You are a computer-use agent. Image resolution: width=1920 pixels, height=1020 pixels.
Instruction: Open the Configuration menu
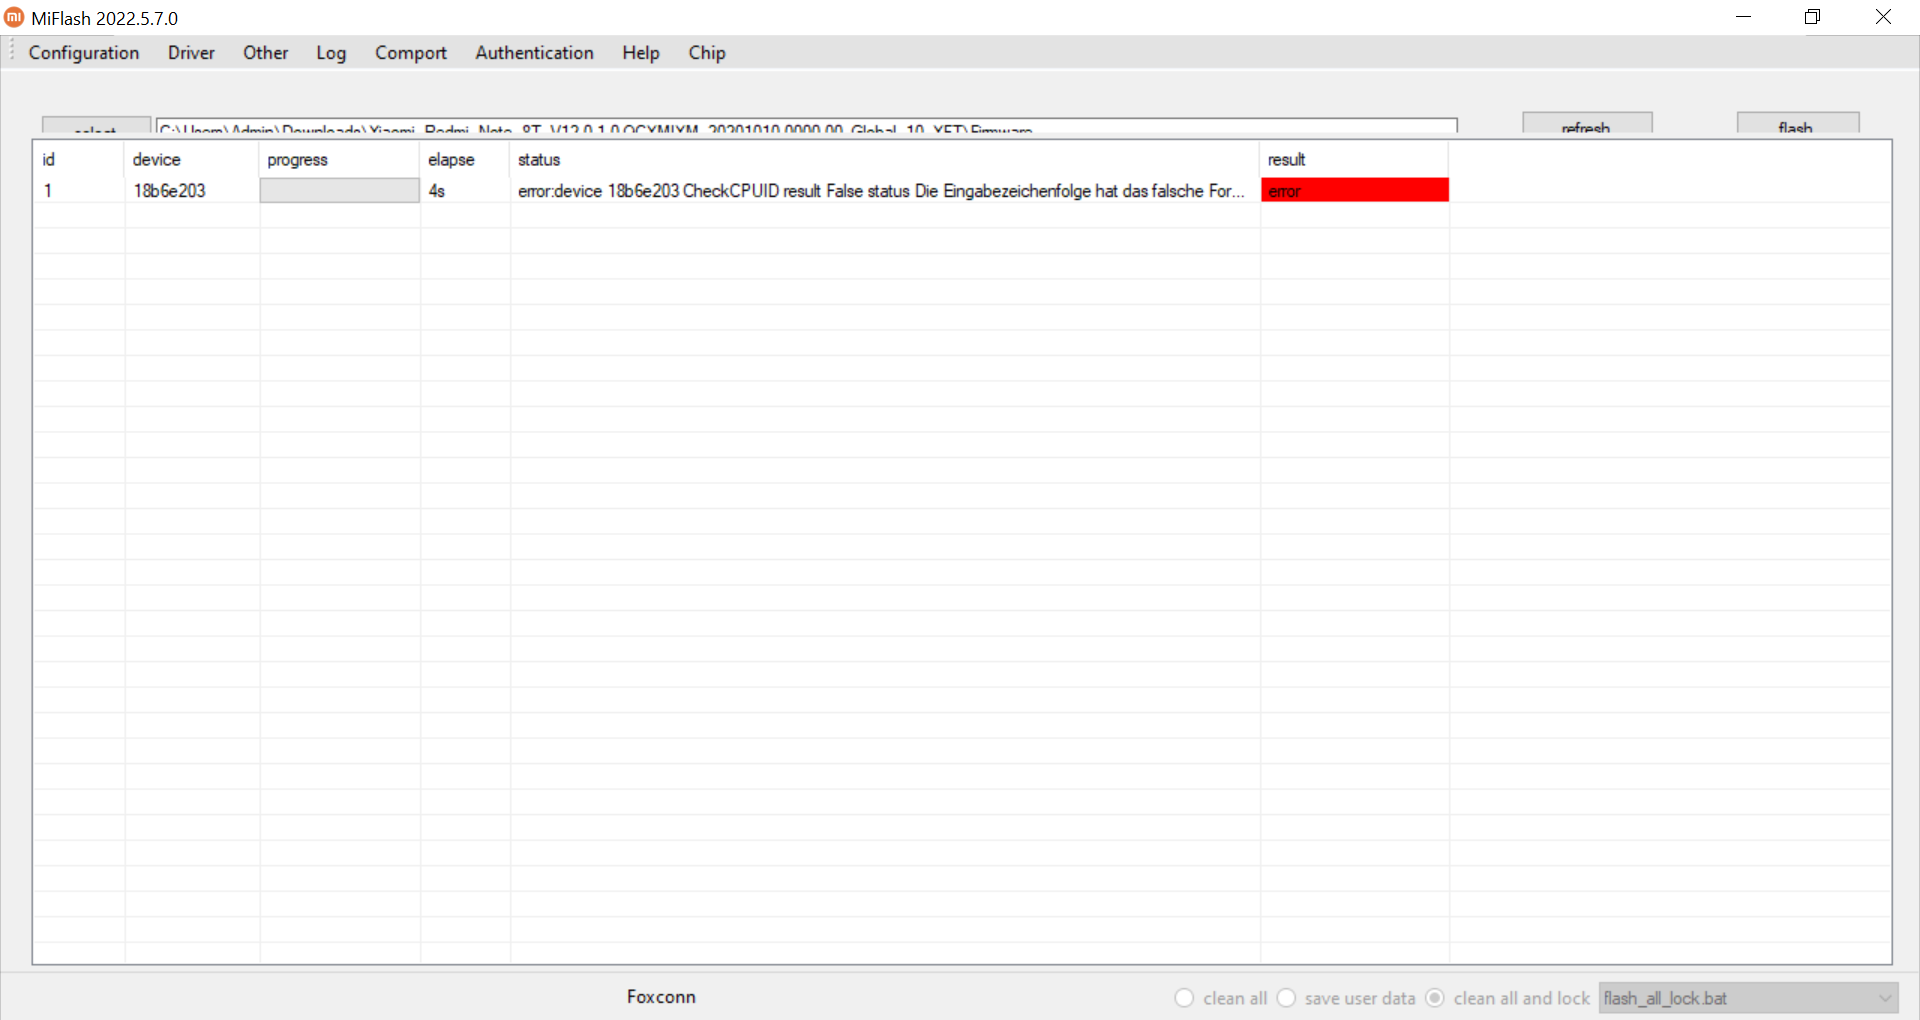click(x=84, y=53)
